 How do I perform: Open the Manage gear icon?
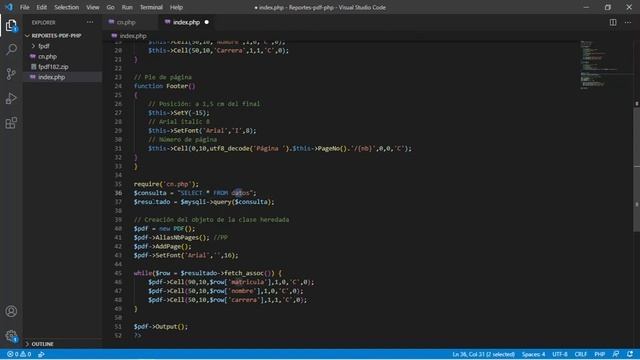pyautogui.click(x=11, y=336)
